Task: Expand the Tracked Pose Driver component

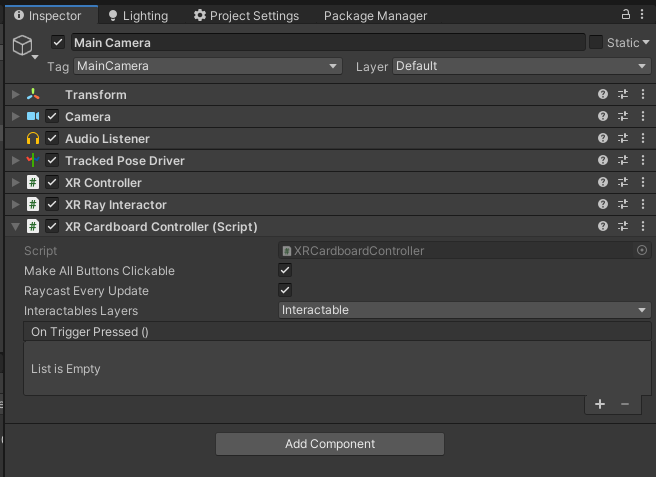Action: point(15,160)
